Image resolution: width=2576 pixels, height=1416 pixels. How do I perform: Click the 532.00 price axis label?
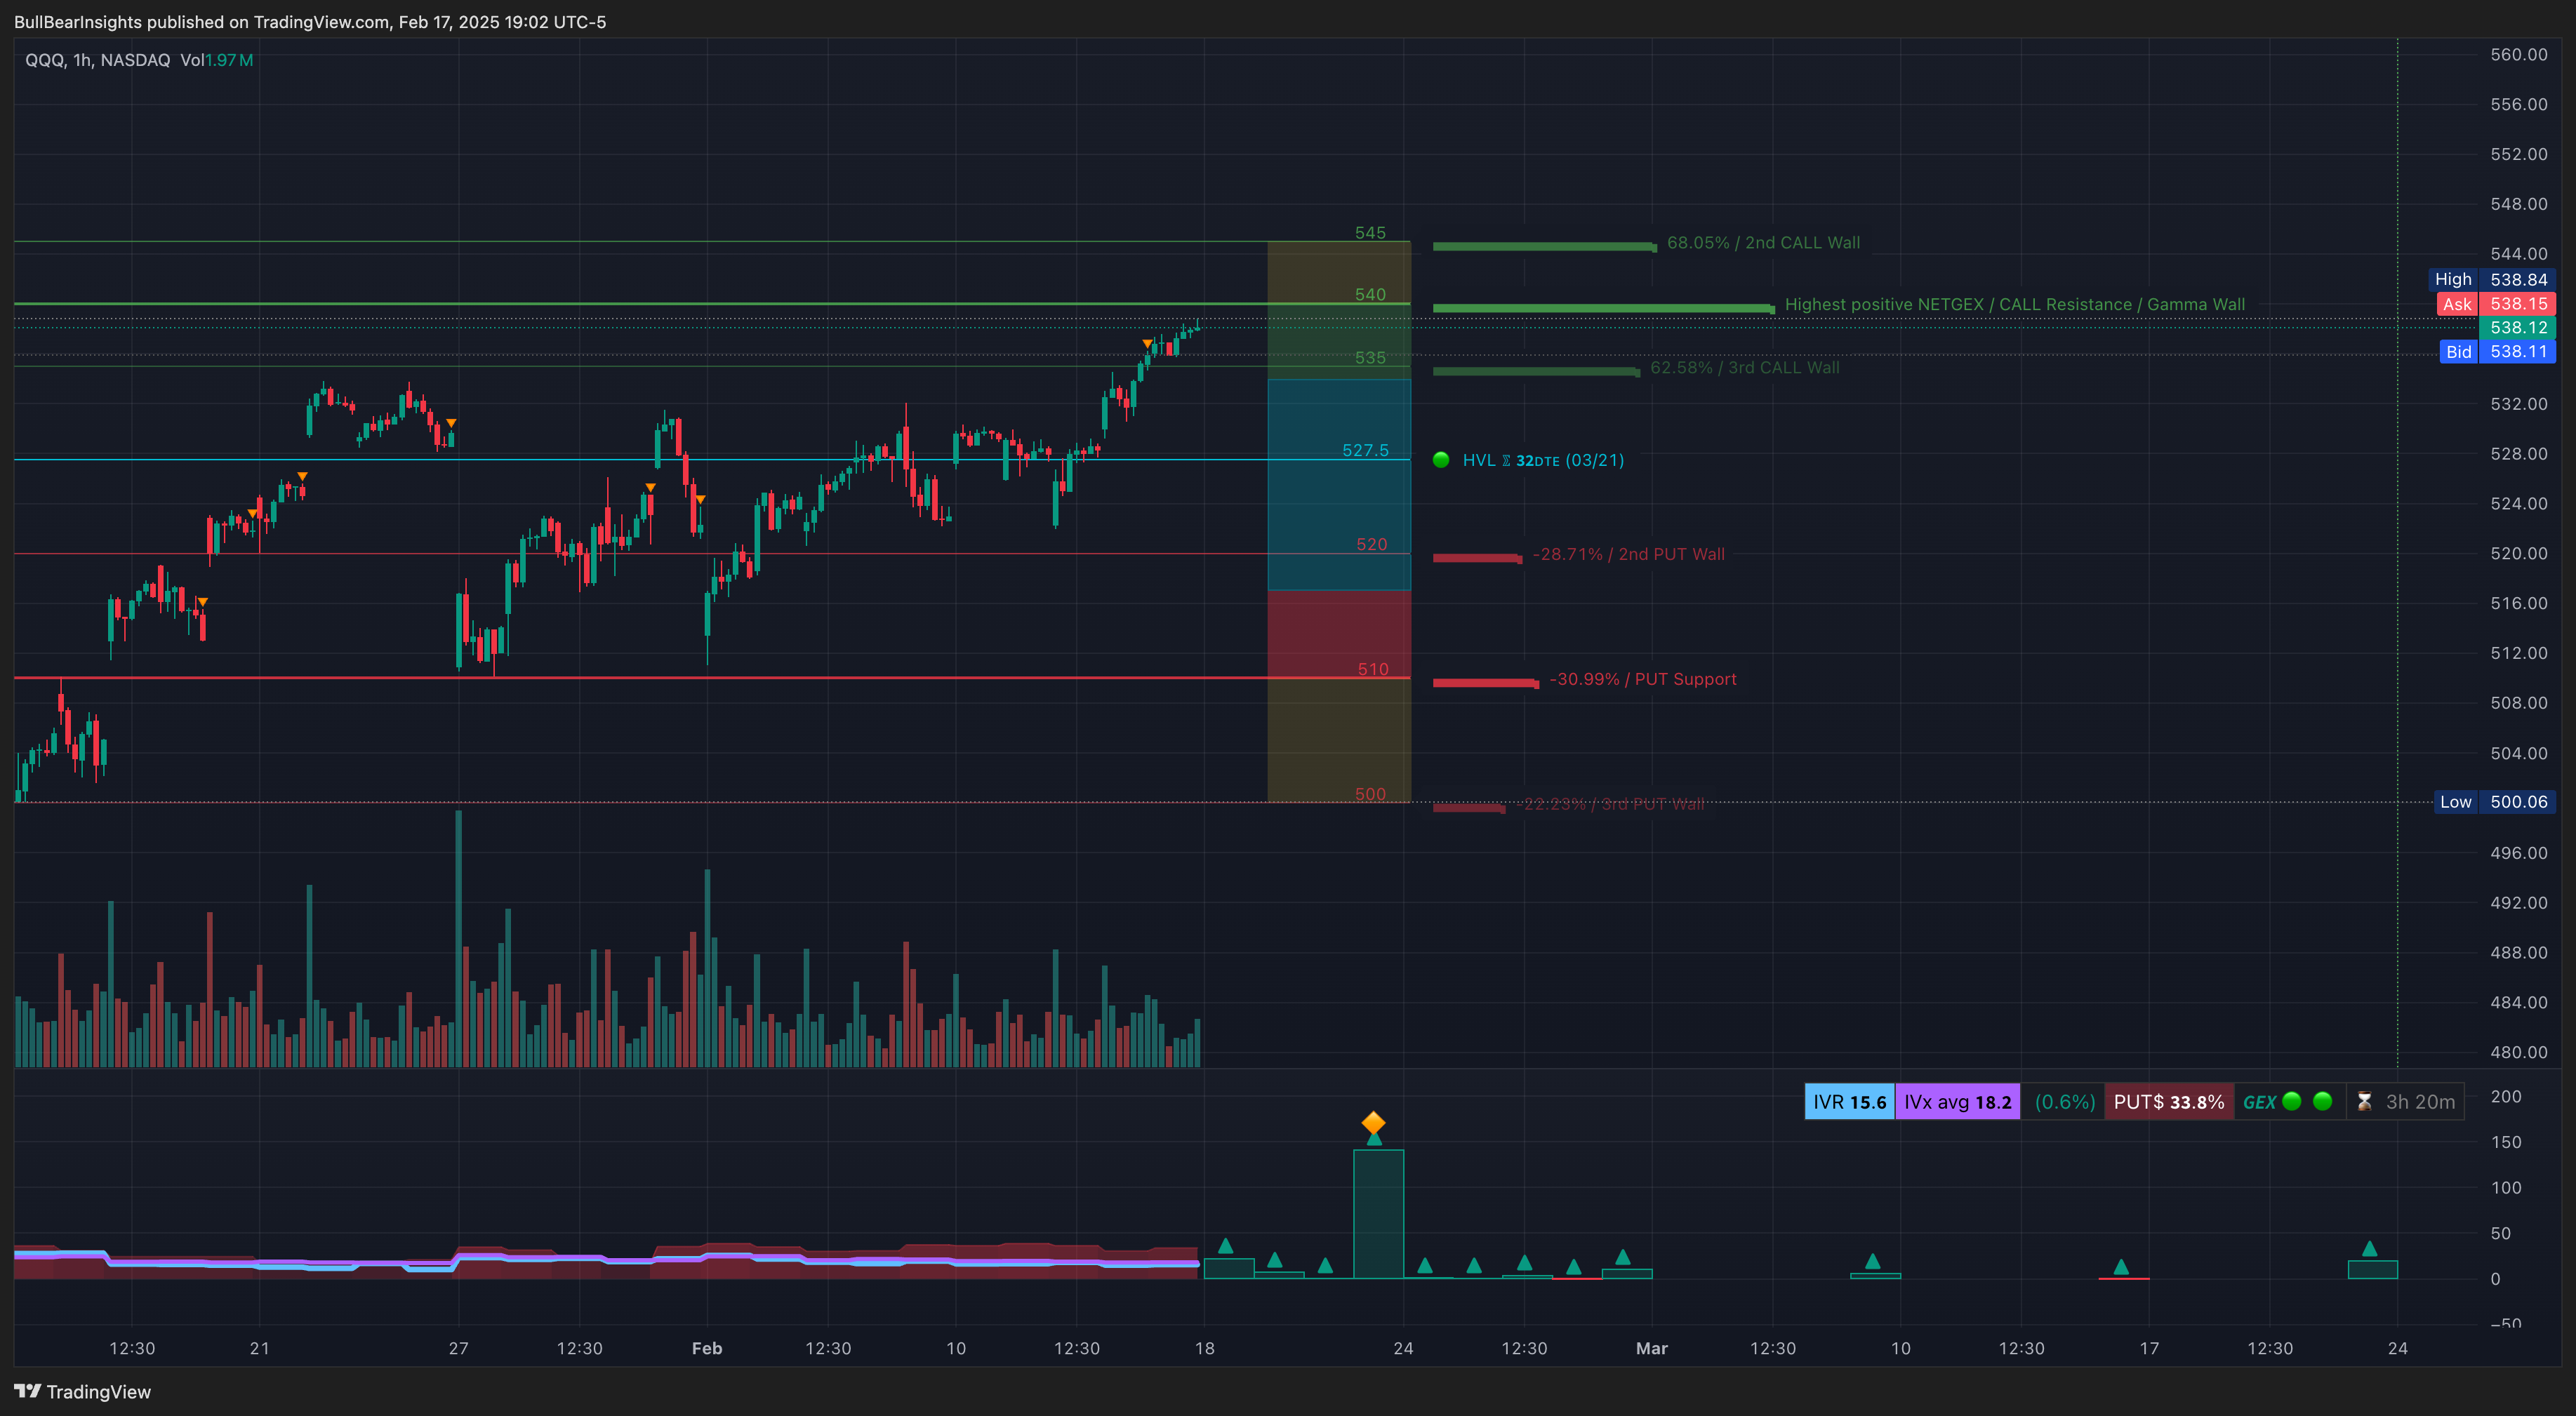2518,404
